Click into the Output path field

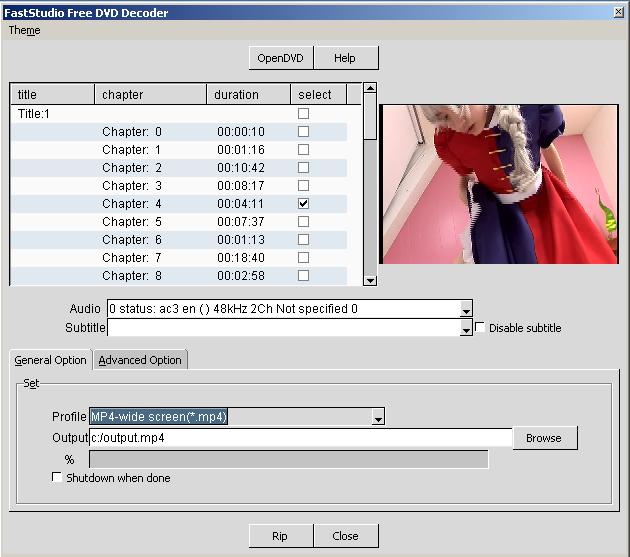[x=301, y=438]
